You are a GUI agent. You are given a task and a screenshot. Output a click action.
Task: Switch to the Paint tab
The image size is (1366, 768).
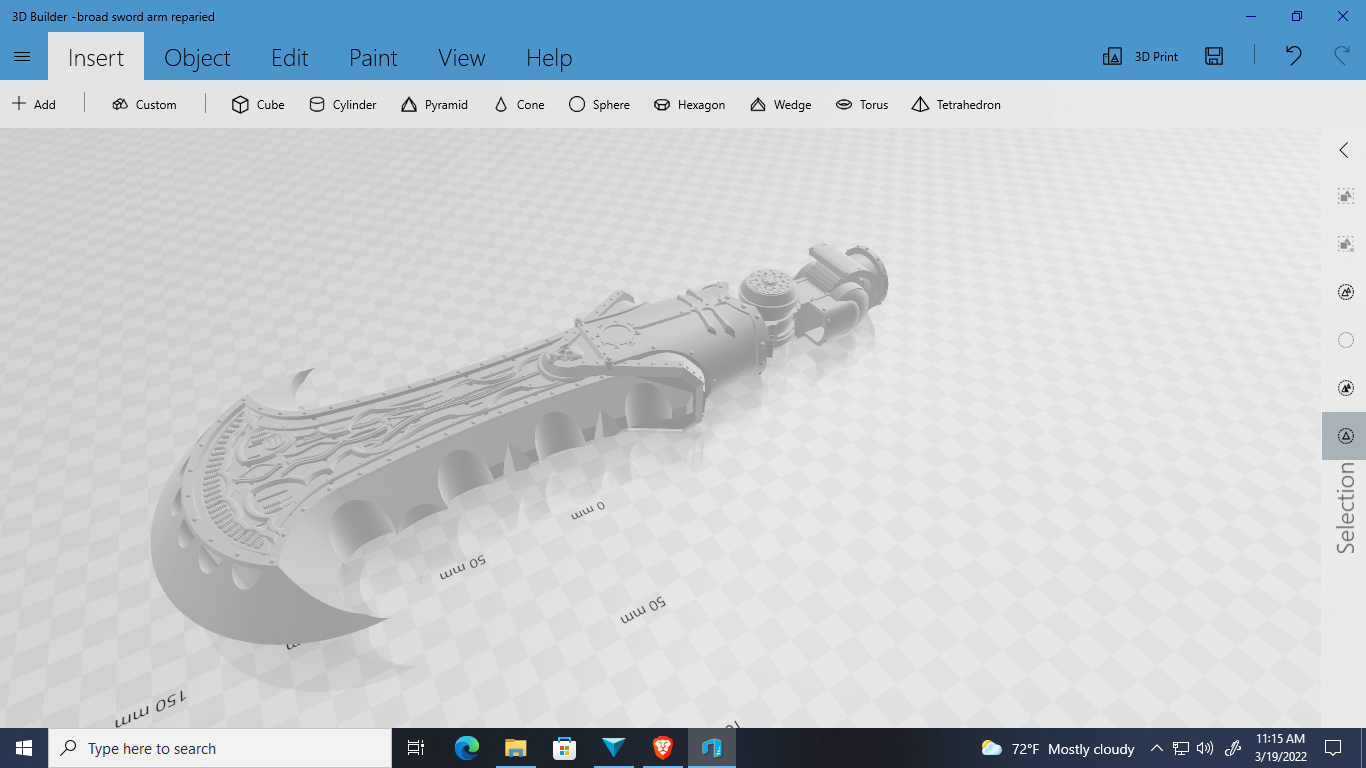(373, 58)
